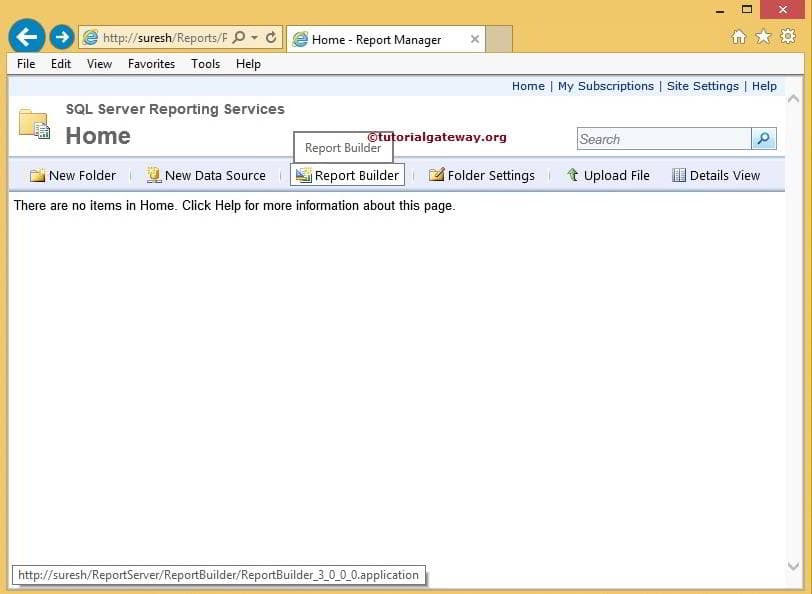Viewport: 812px width, 594px height.
Task: Open Internet Explorer Tools gear icon
Action: tap(786, 35)
